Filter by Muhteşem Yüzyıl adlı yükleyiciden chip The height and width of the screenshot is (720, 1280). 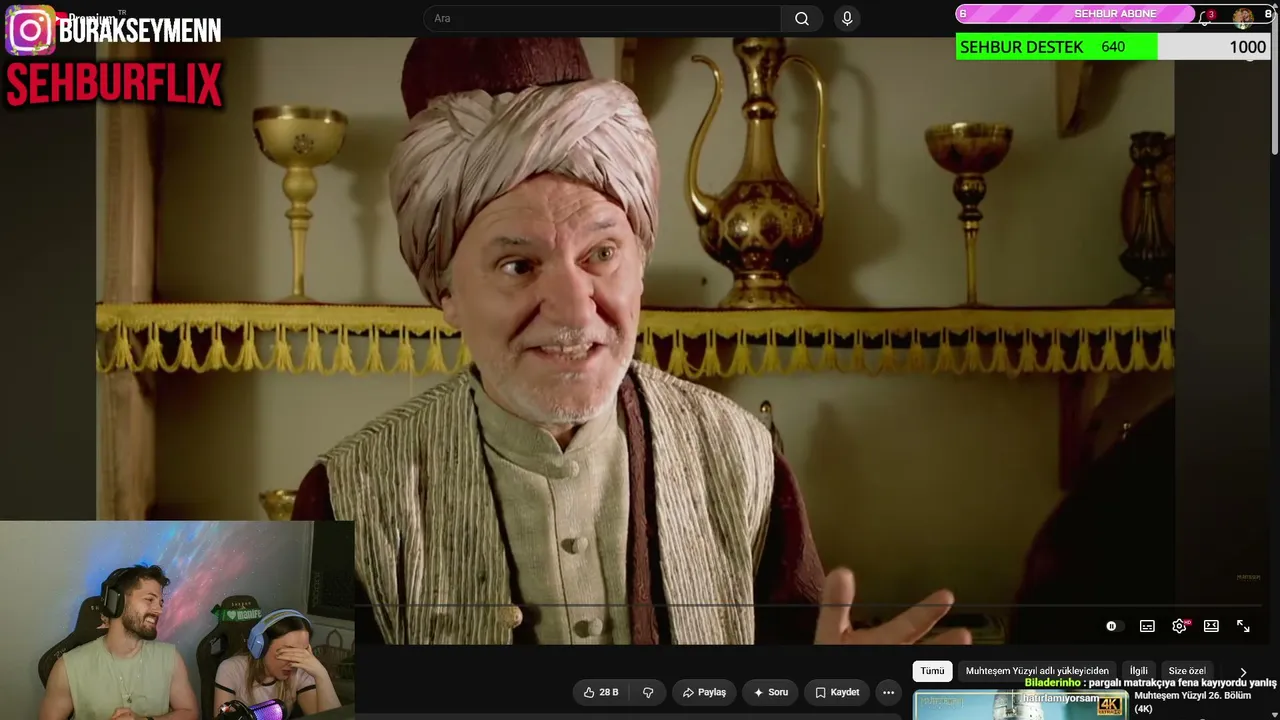(1037, 671)
